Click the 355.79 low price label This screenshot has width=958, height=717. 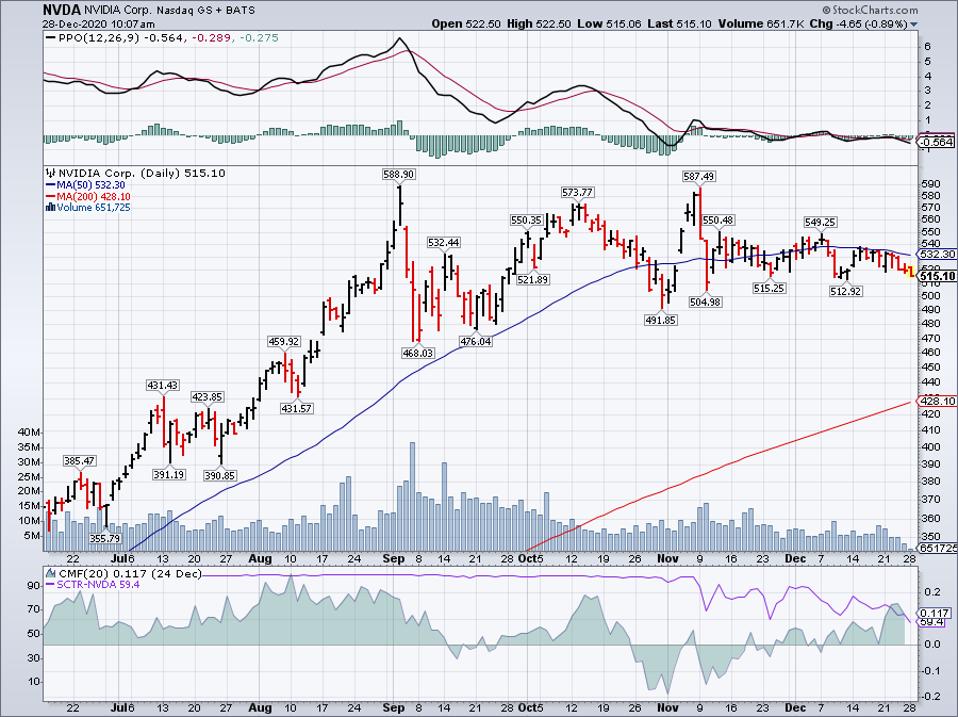pyautogui.click(x=105, y=538)
